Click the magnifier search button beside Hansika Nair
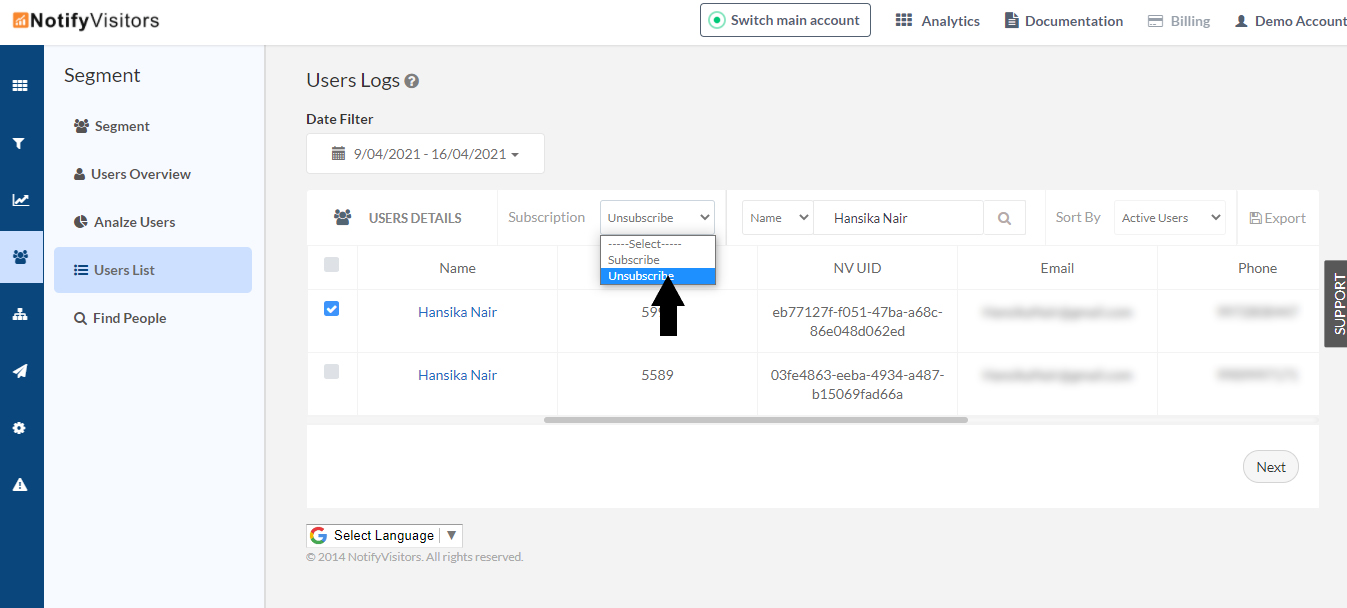This screenshot has height=608, width=1347. click(x=1004, y=218)
